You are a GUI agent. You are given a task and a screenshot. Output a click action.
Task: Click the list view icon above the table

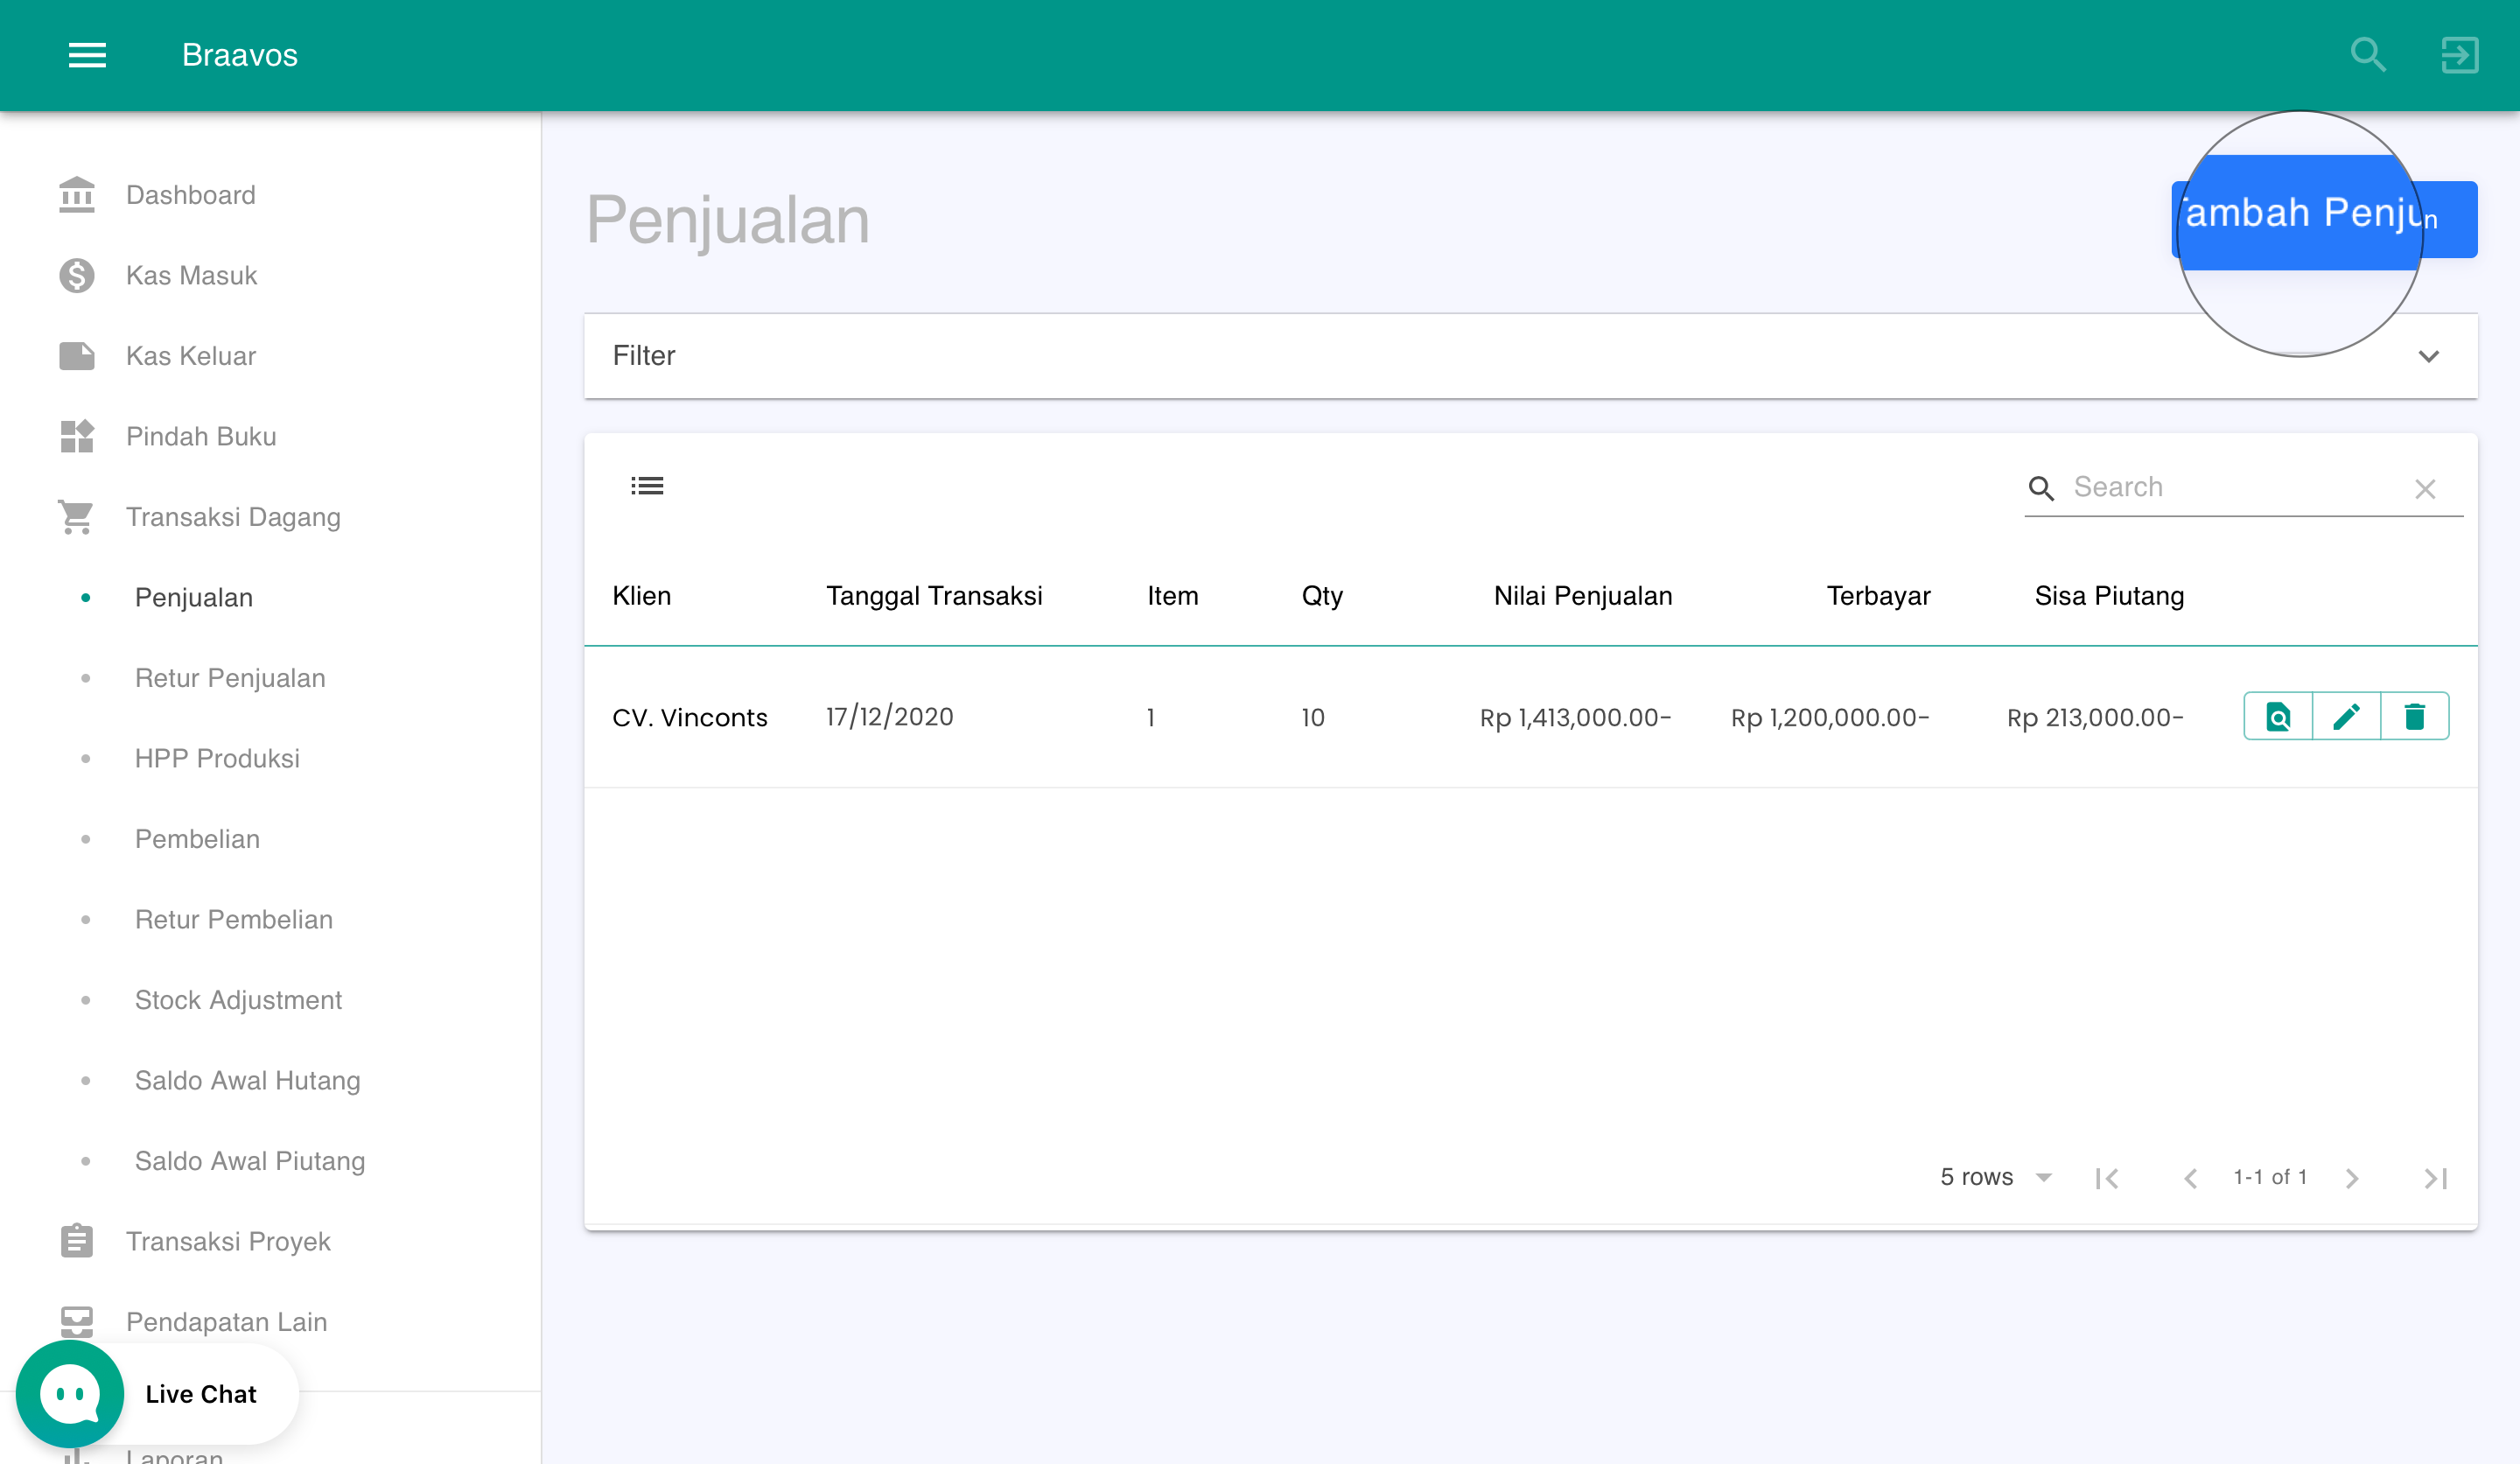pos(647,485)
